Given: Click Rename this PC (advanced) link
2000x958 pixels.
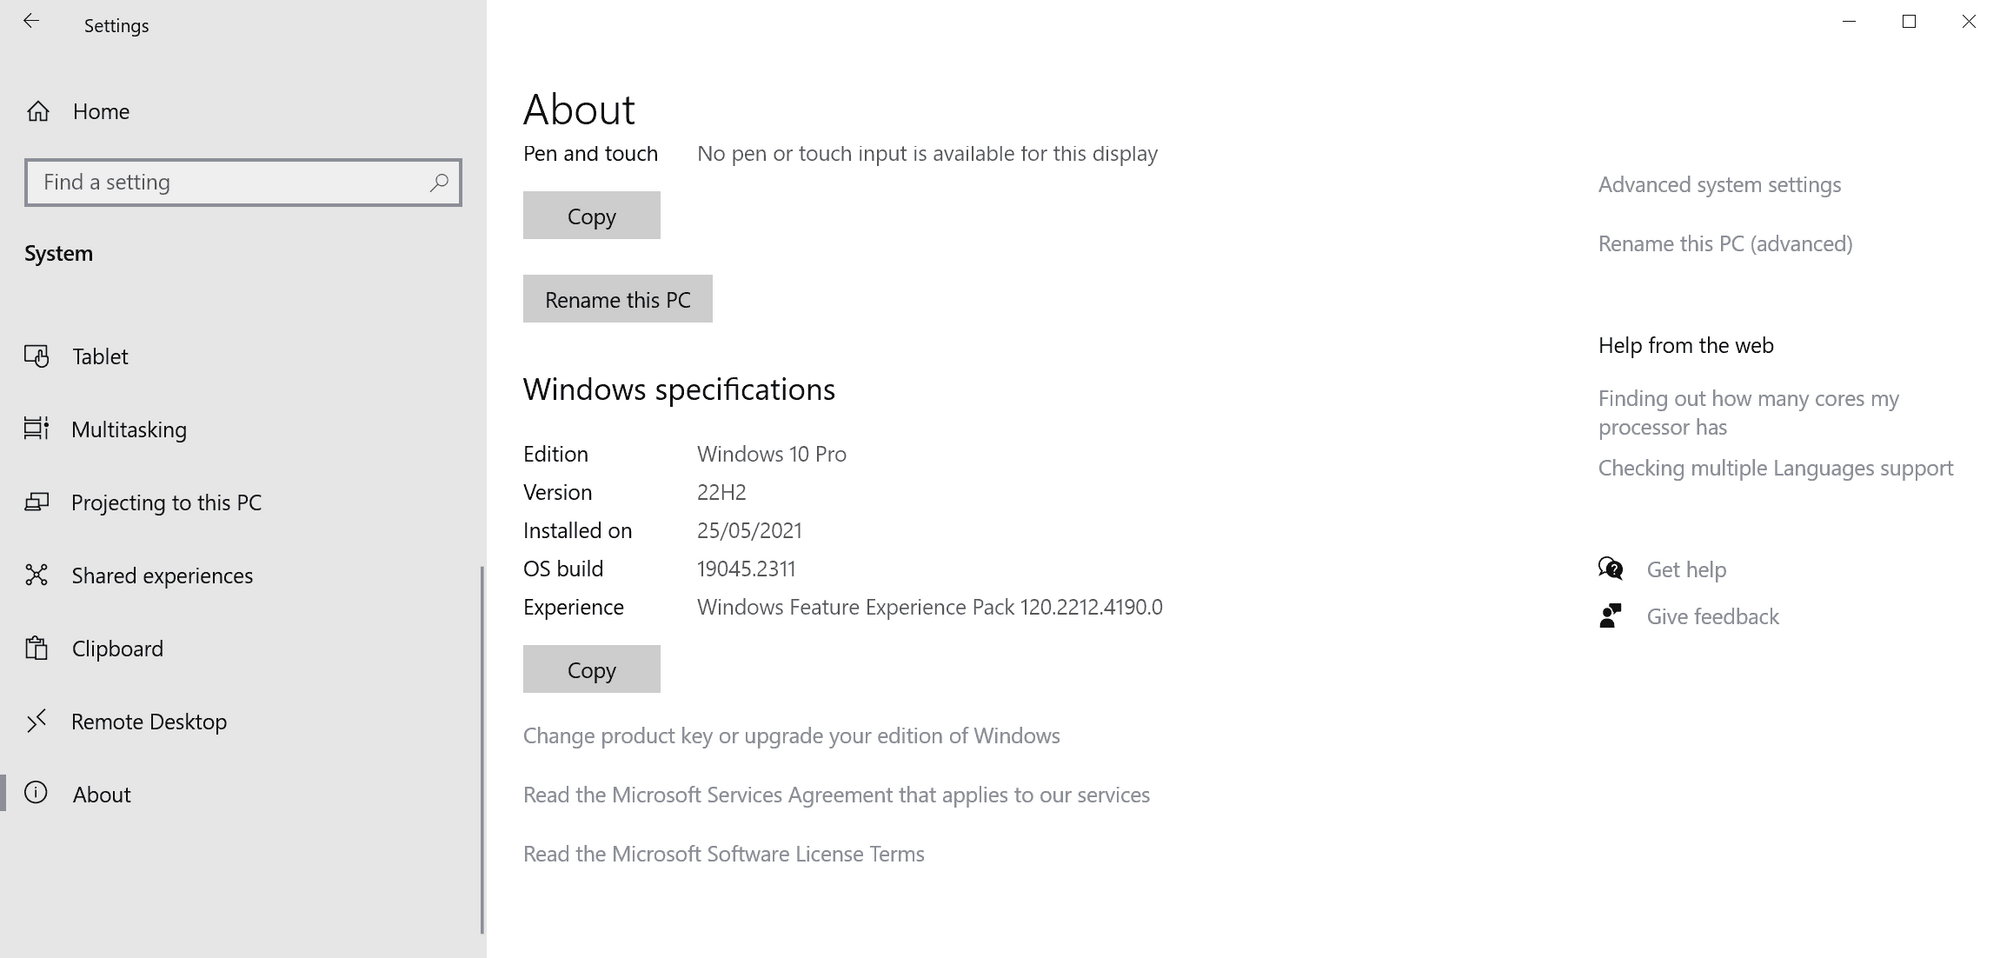Looking at the screenshot, I should coord(1725,244).
